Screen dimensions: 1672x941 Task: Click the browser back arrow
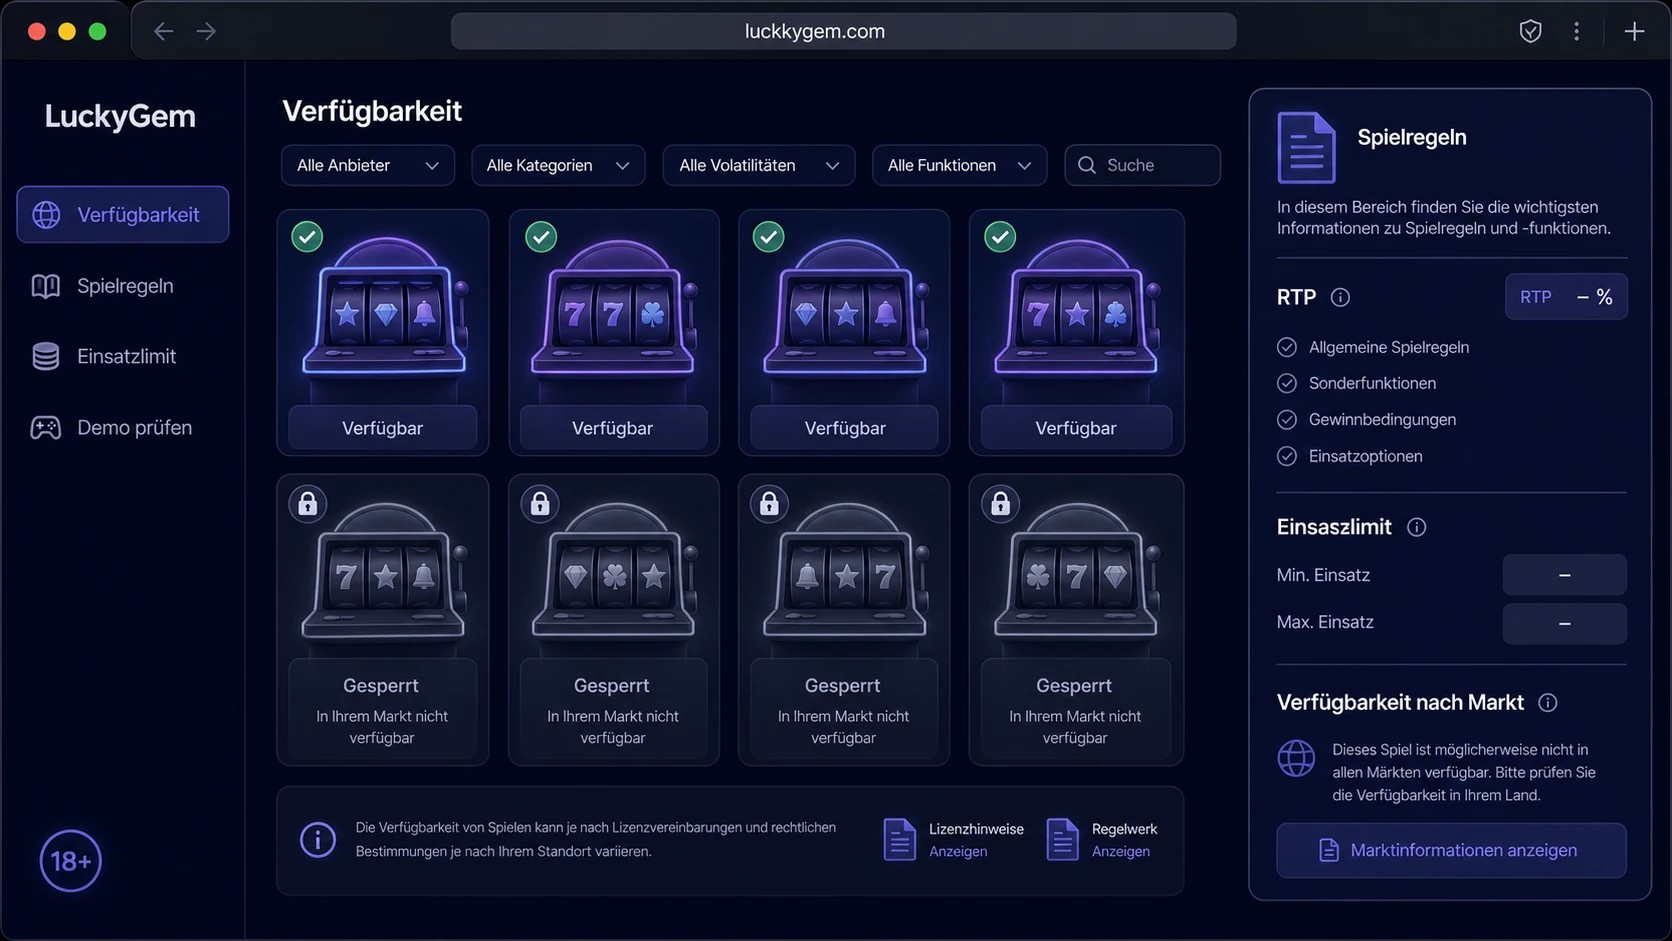163,31
